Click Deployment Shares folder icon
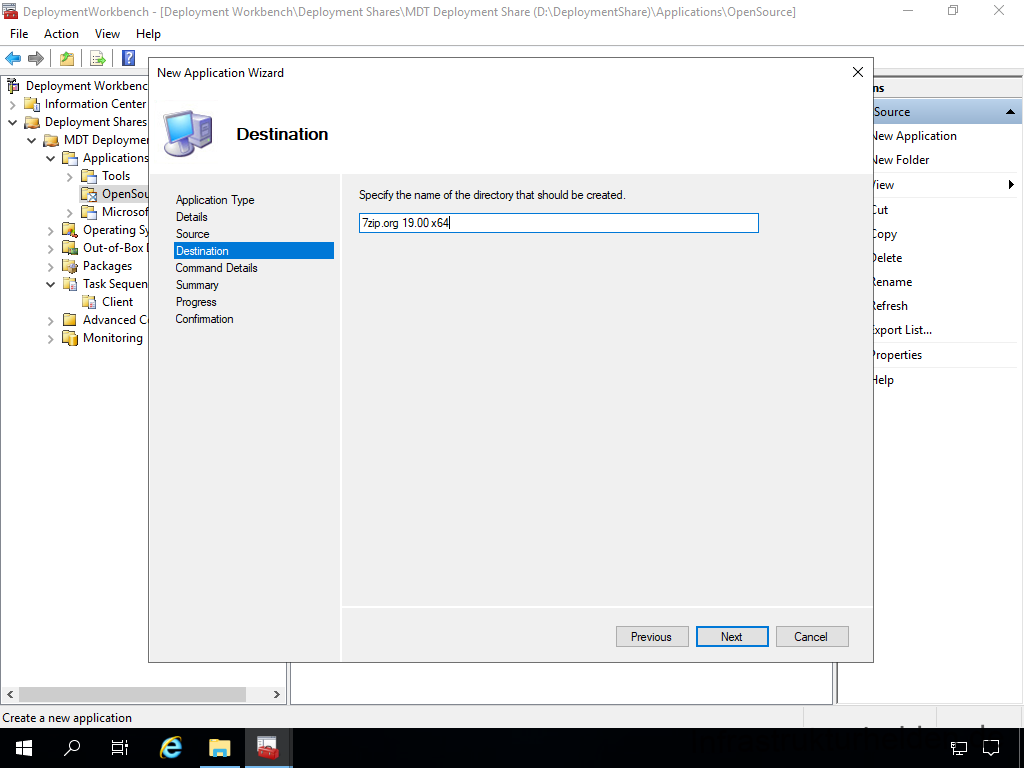1024x768 pixels. pos(32,122)
